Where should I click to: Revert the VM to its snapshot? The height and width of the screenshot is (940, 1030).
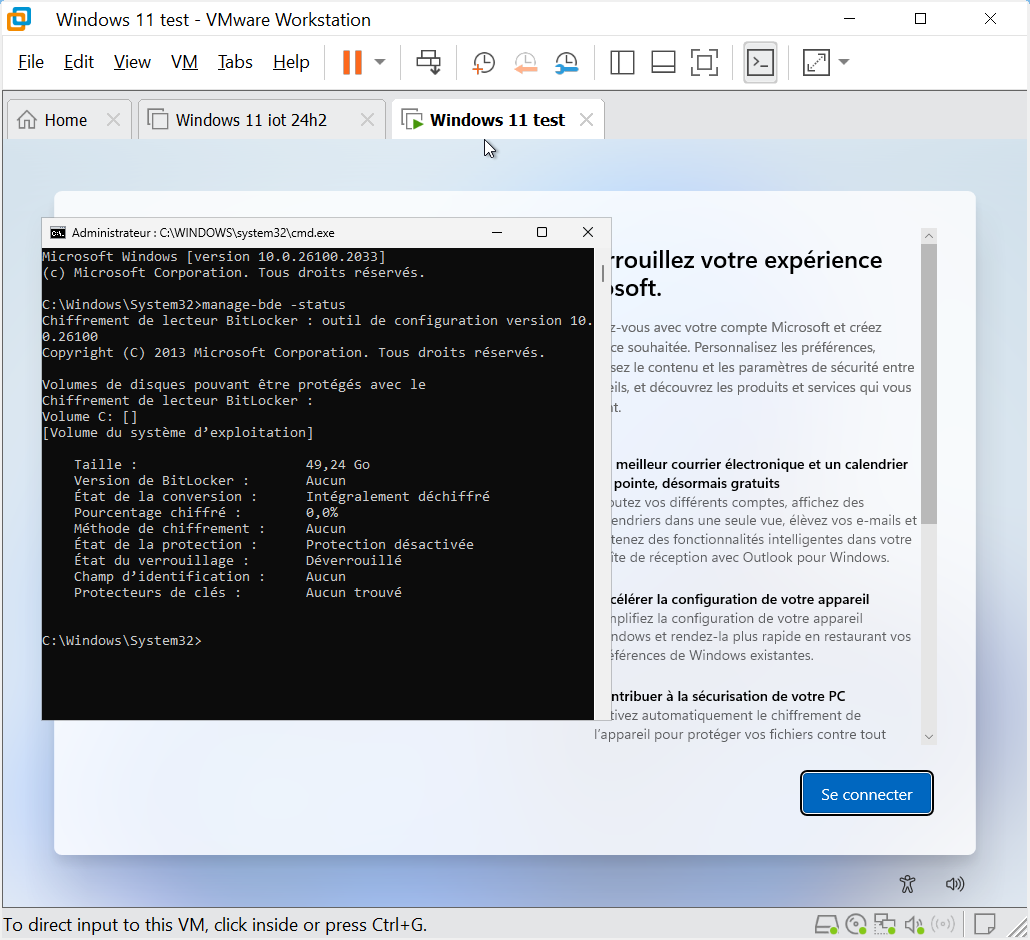coord(526,63)
